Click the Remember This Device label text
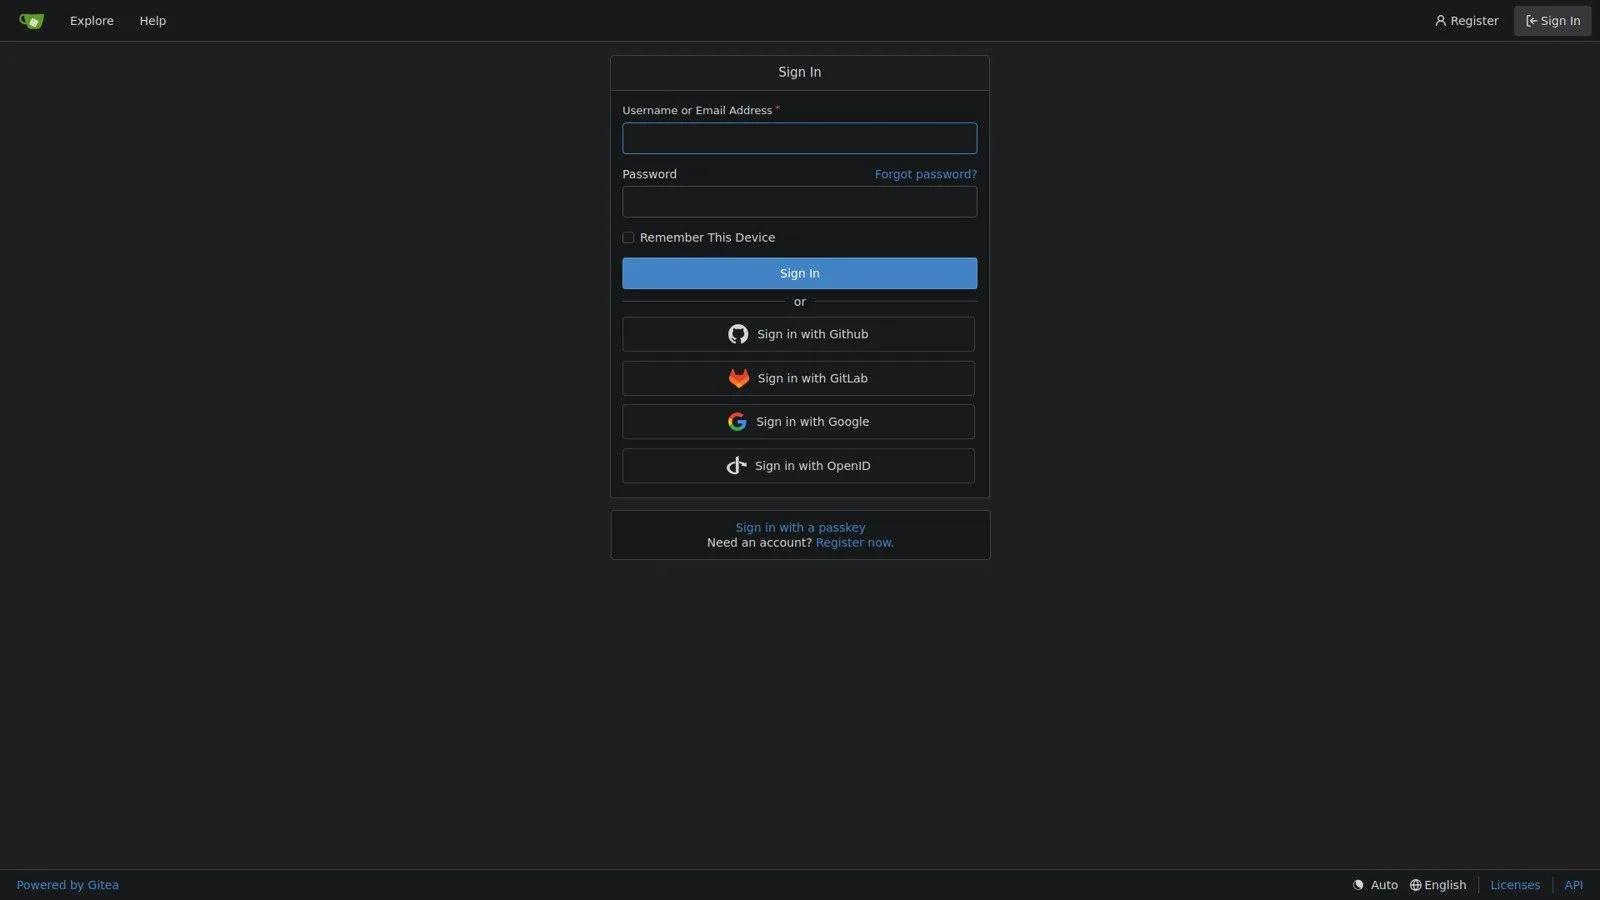Viewport: 1600px width, 900px height. pyautogui.click(x=708, y=238)
